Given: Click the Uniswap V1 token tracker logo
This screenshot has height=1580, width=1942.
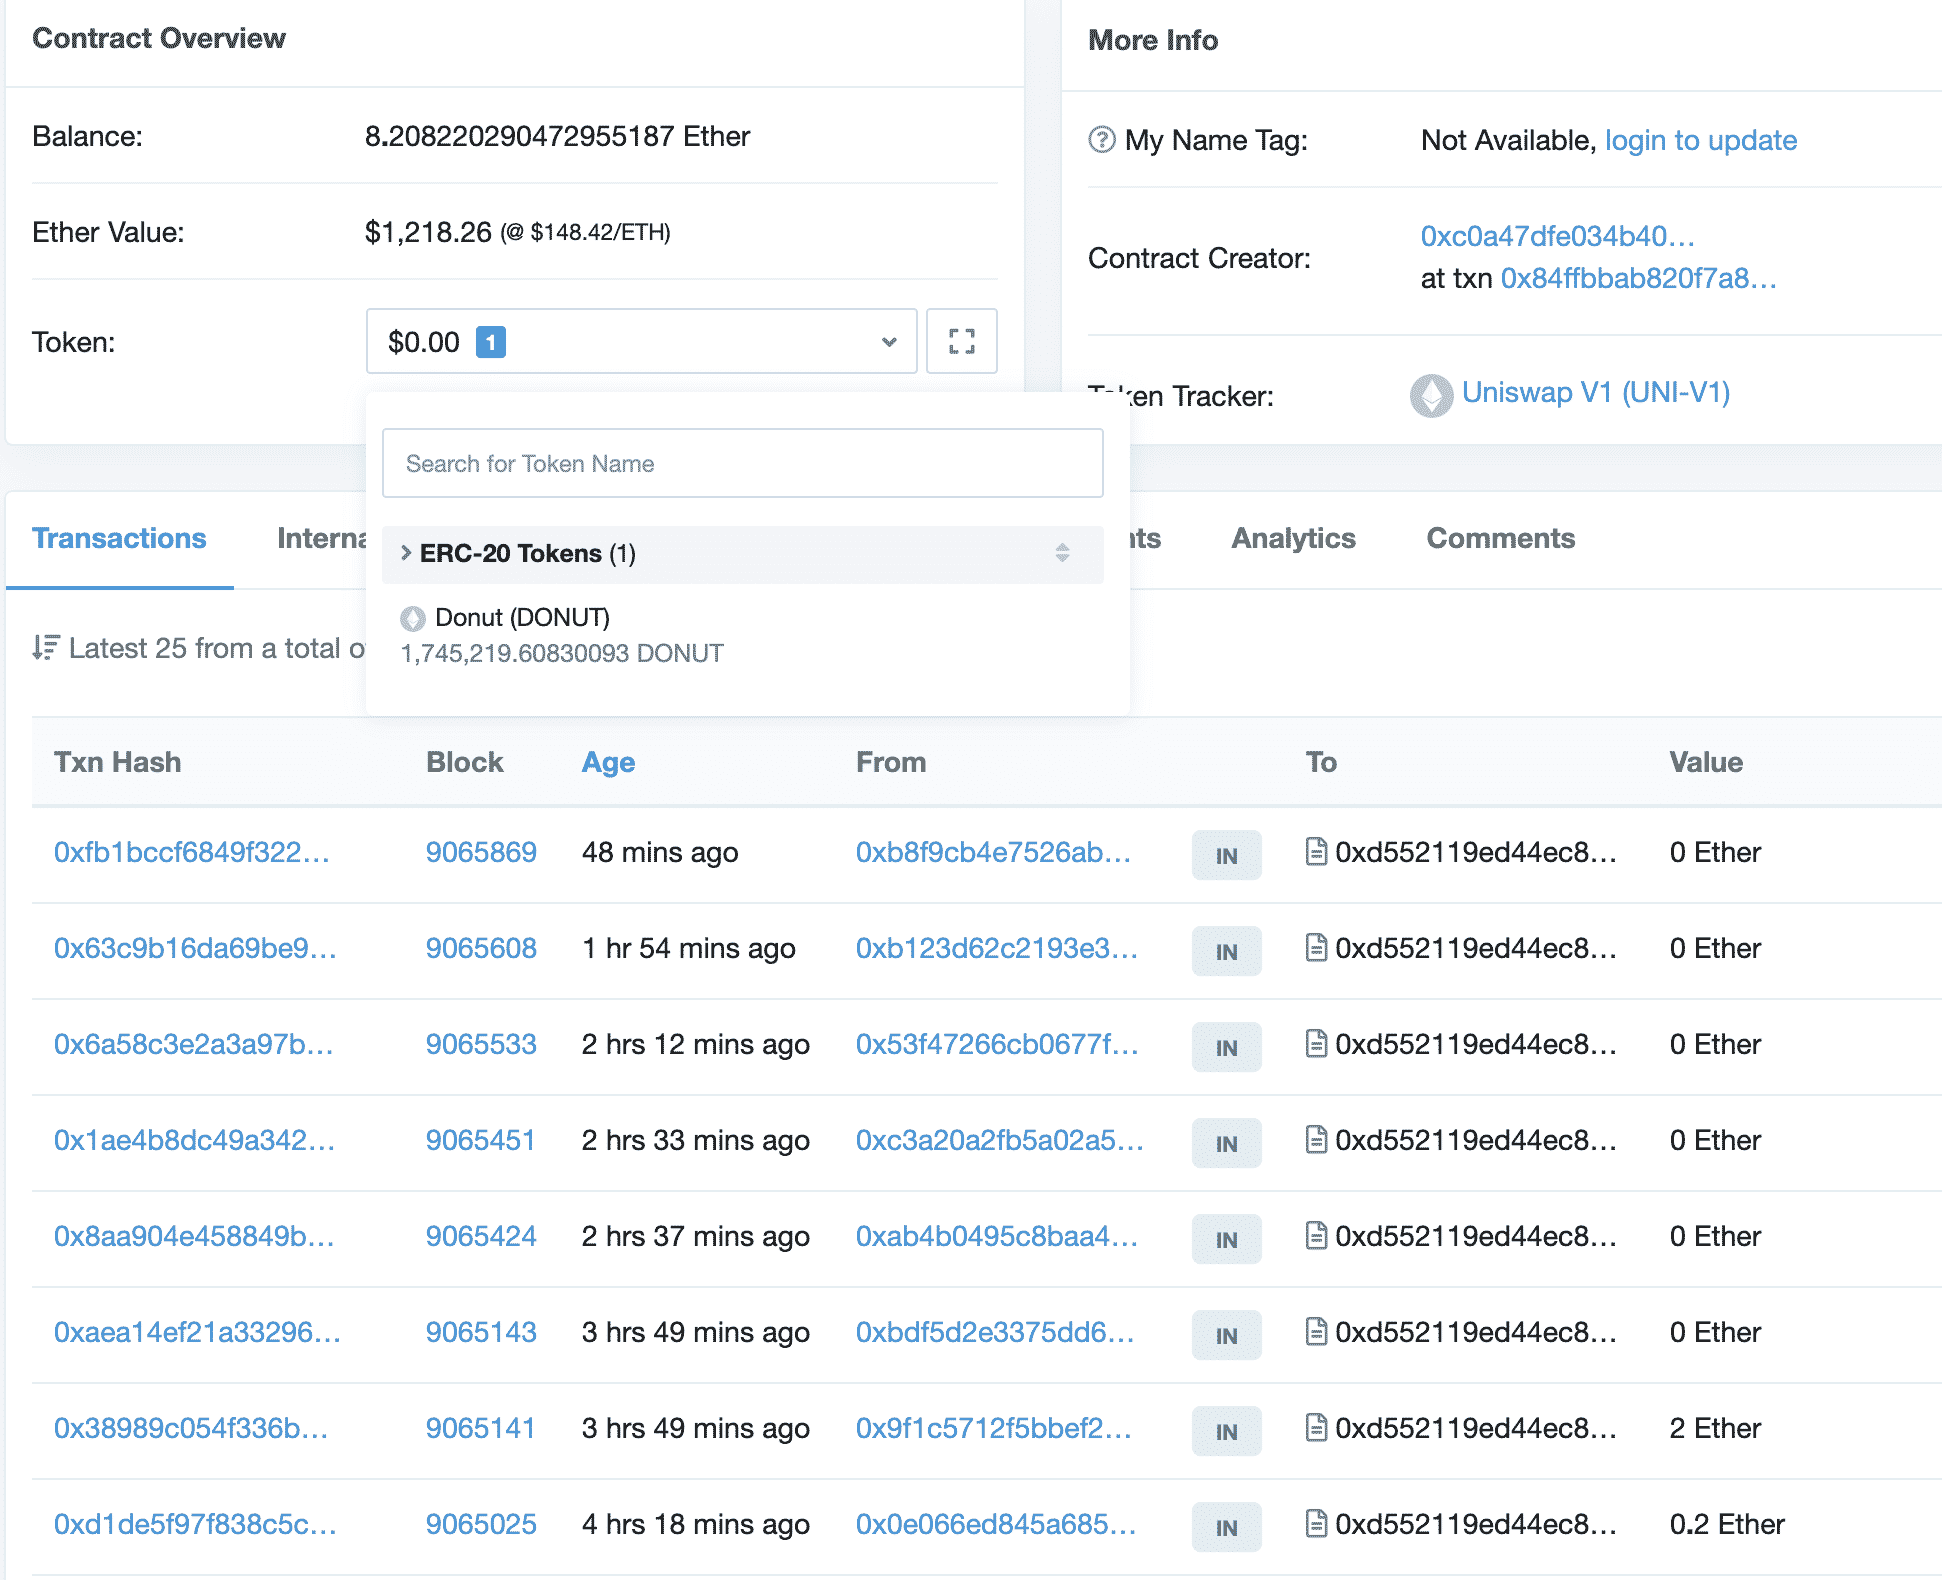Looking at the screenshot, I should (1431, 395).
